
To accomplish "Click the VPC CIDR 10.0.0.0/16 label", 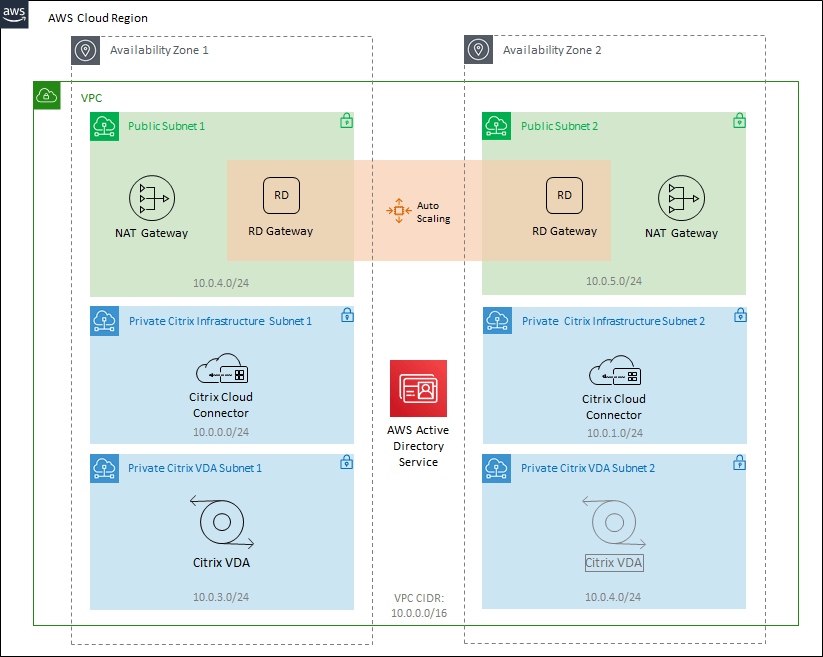I will pos(418,604).
